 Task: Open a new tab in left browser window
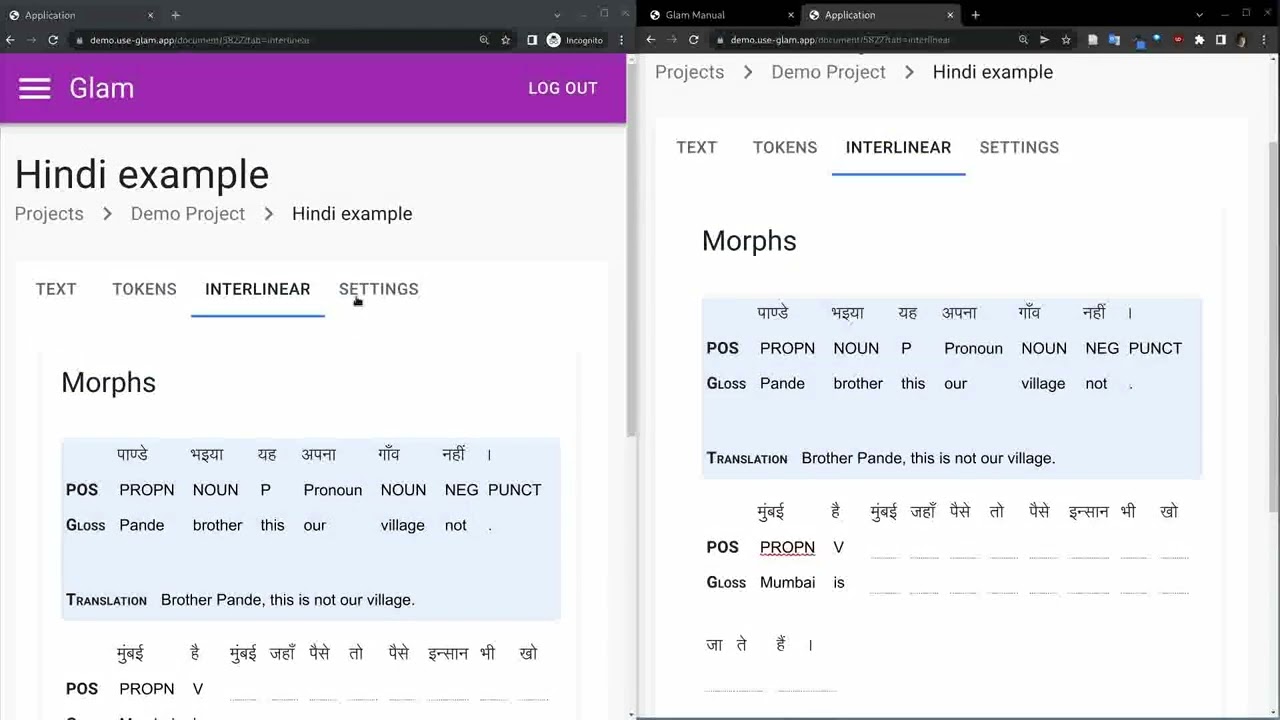pos(176,15)
